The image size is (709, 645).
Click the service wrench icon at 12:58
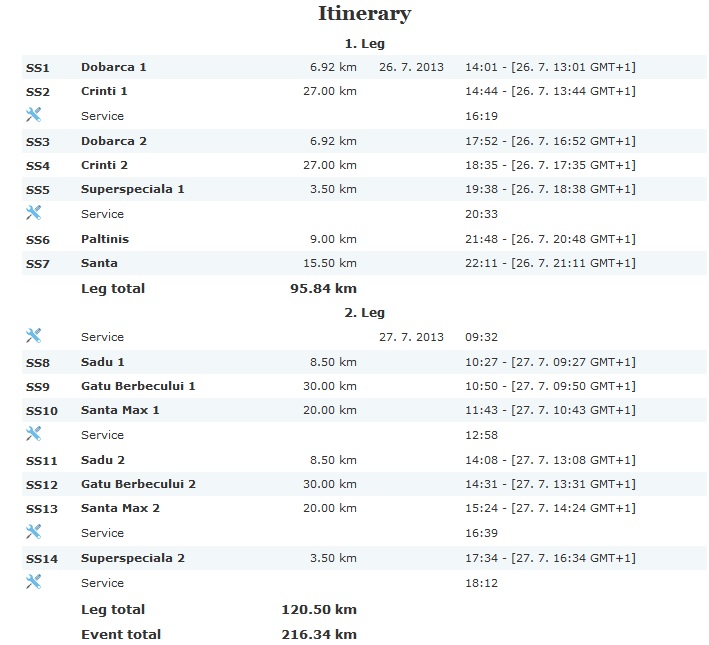33,434
